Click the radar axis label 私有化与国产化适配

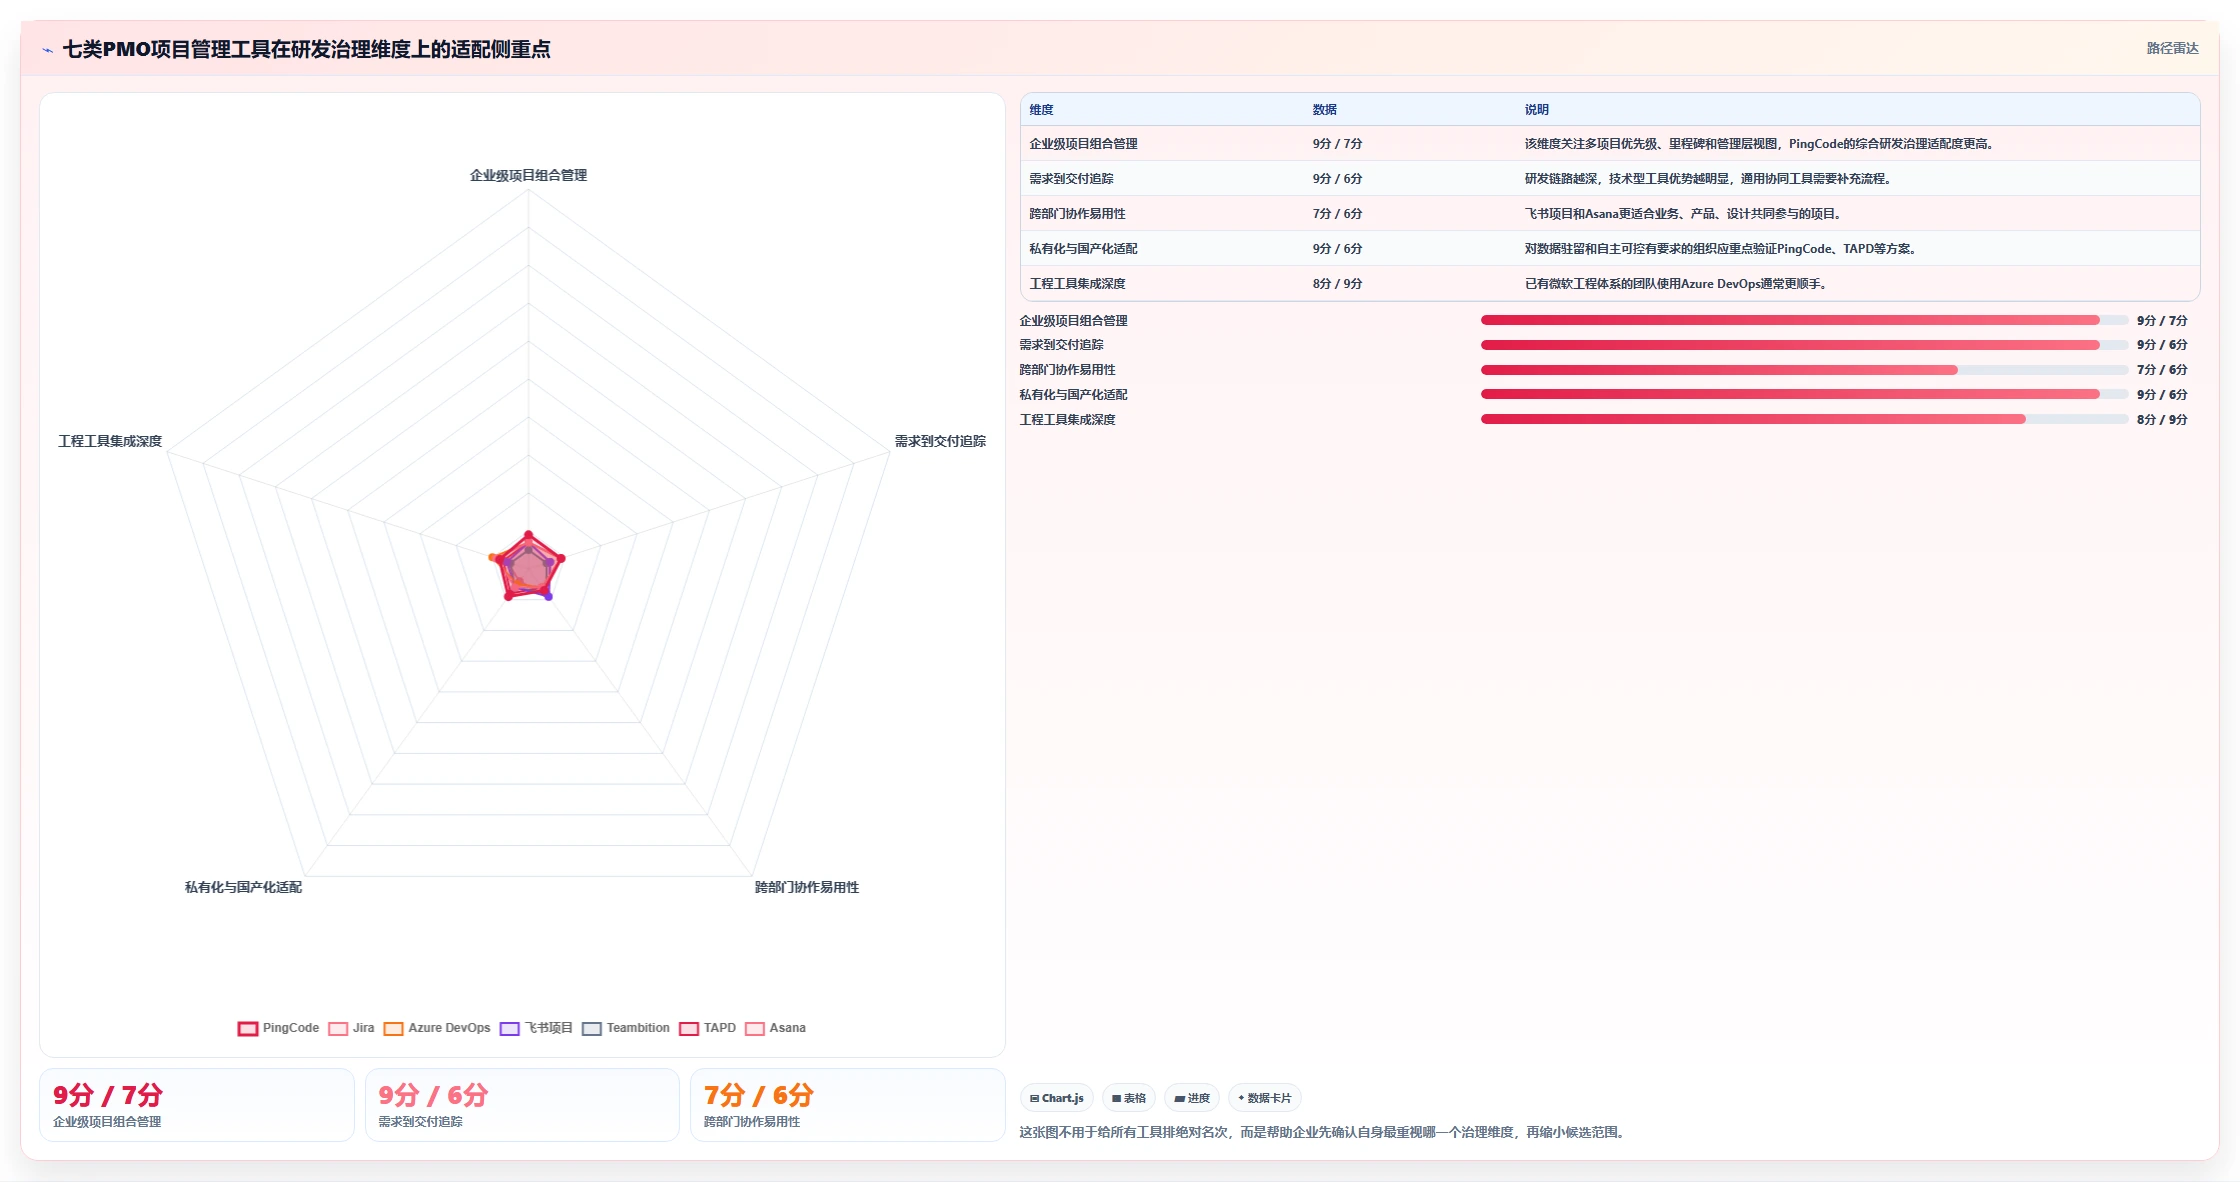coord(243,887)
